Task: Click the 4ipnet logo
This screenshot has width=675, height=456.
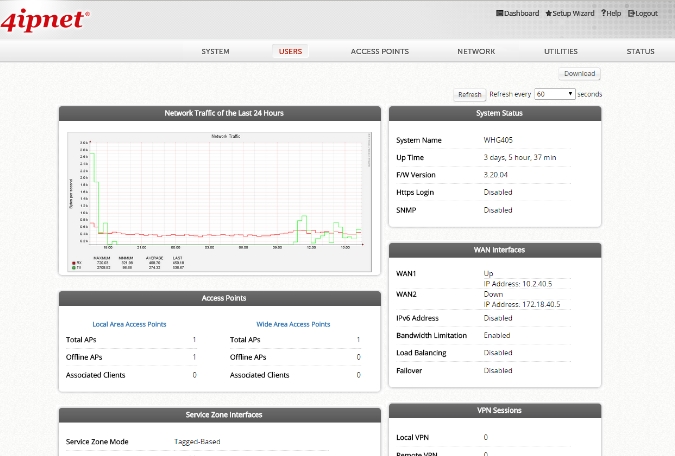Action: (x=46, y=17)
